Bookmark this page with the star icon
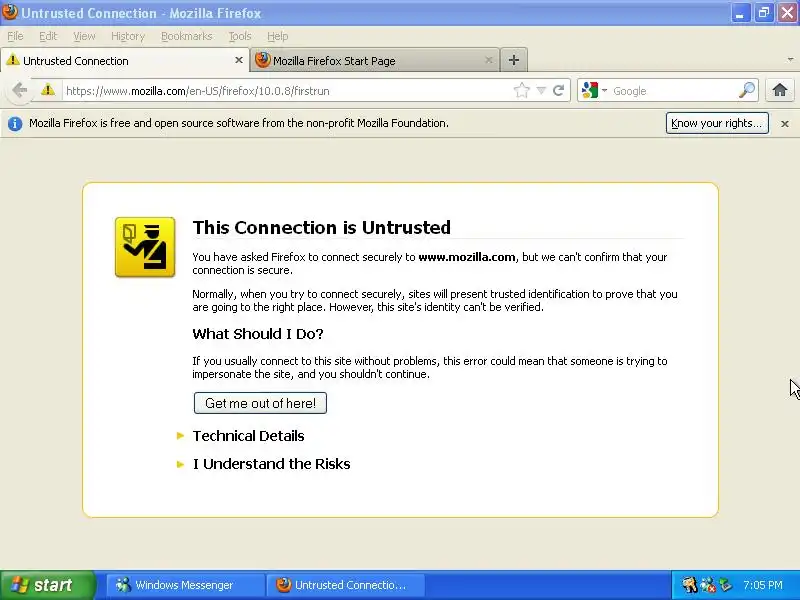Viewport: 800px width, 600px height. tap(521, 90)
